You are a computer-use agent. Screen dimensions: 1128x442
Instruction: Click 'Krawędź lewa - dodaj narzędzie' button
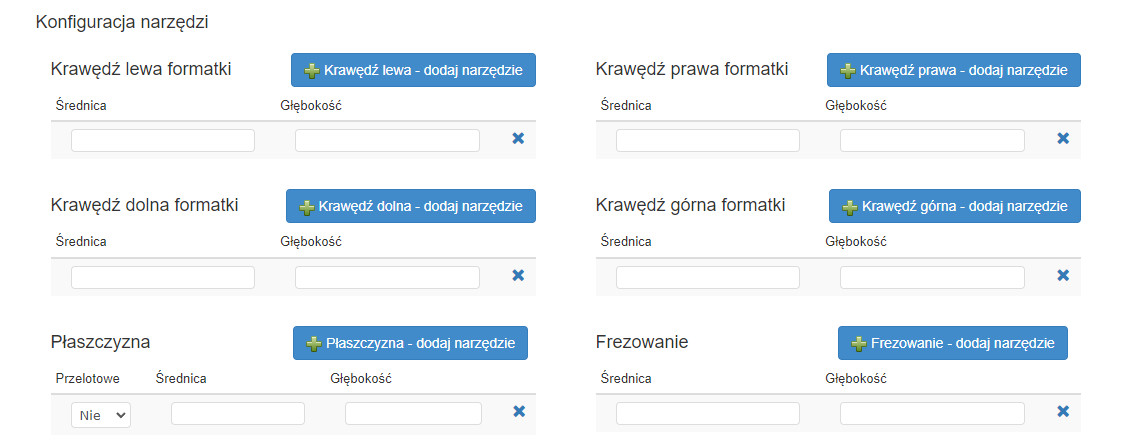point(413,70)
